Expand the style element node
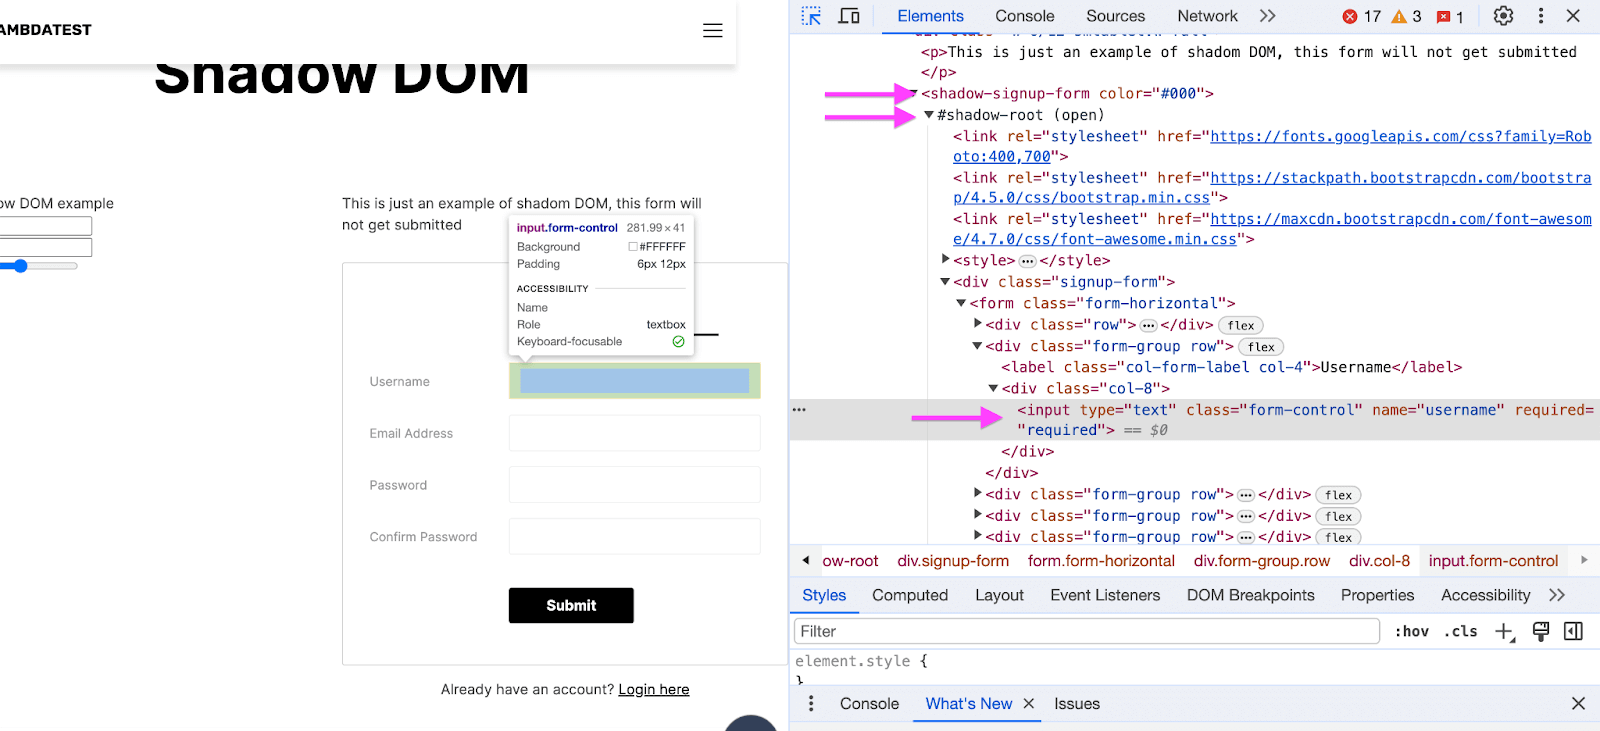1600x731 pixels. (x=946, y=260)
